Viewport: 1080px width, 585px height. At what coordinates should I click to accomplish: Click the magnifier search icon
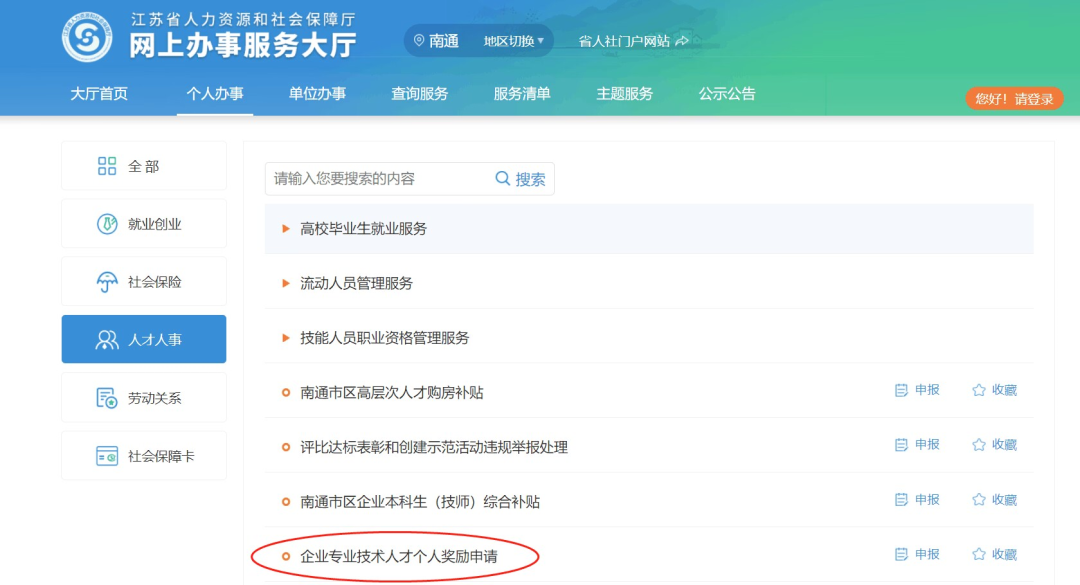click(x=503, y=178)
